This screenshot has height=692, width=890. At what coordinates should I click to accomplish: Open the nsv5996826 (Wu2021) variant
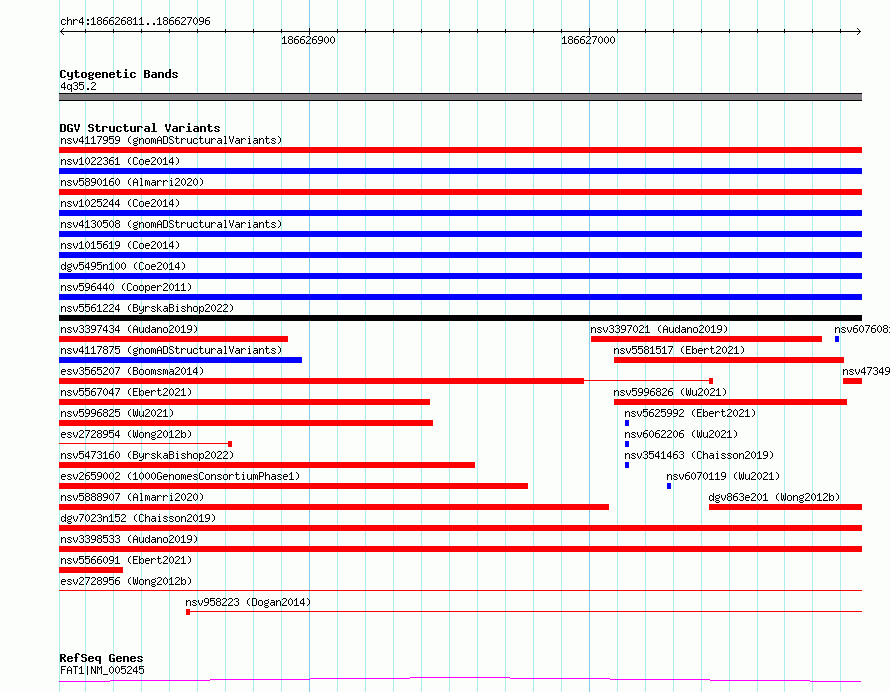pyautogui.click(x=670, y=392)
